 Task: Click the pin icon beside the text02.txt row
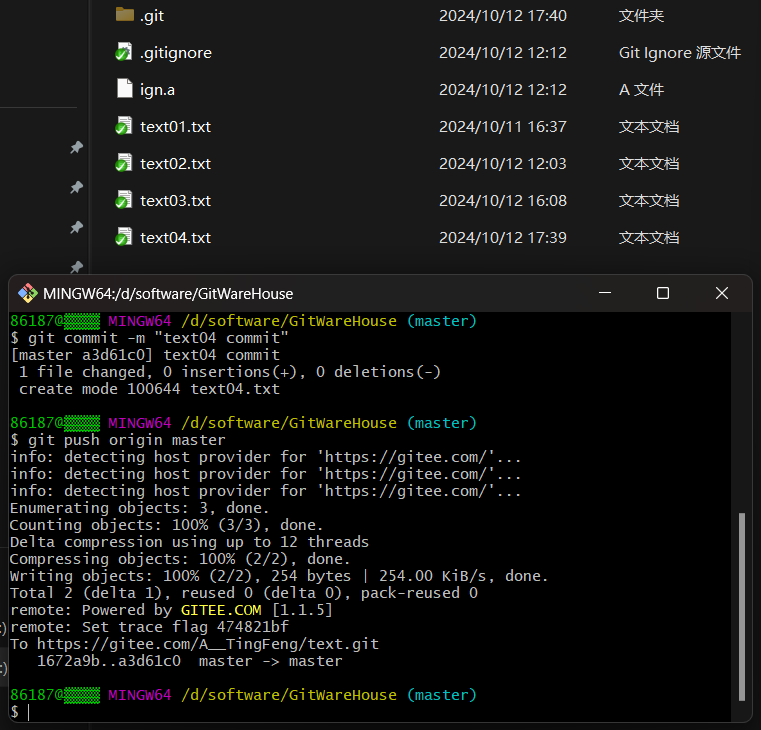(x=76, y=187)
